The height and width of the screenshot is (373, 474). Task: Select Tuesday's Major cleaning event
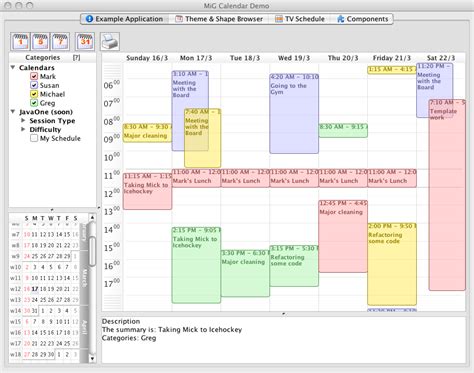tap(245, 273)
